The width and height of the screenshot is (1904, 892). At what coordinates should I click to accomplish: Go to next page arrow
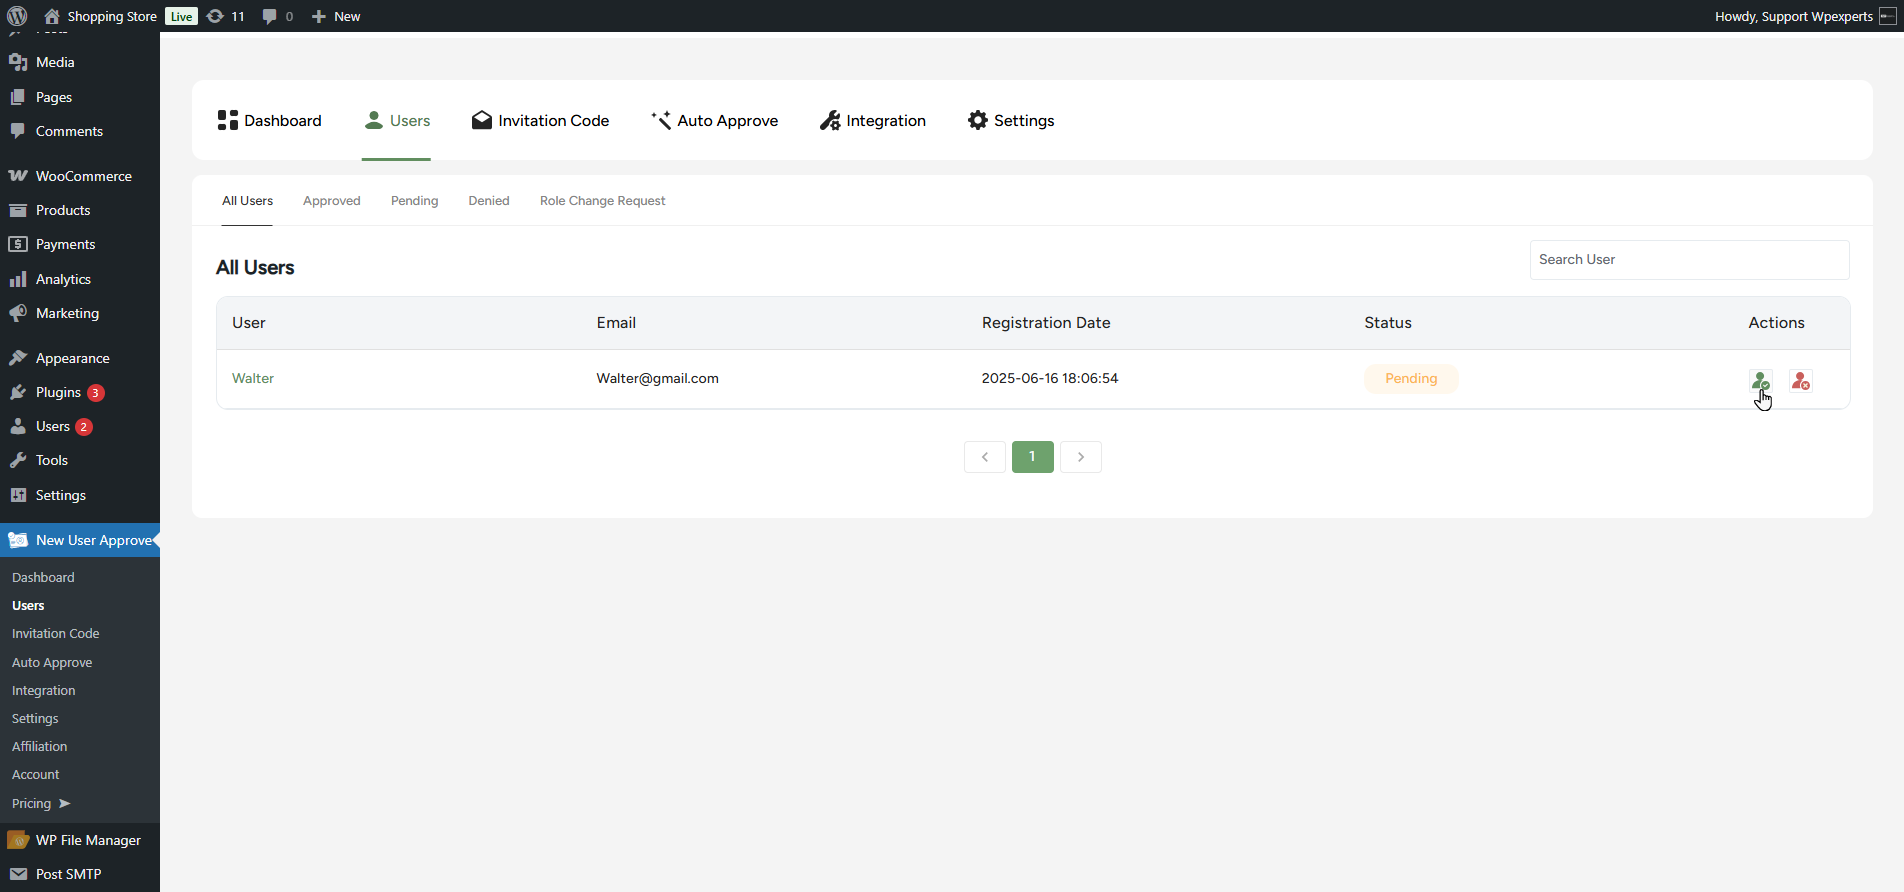pyautogui.click(x=1080, y=457)
